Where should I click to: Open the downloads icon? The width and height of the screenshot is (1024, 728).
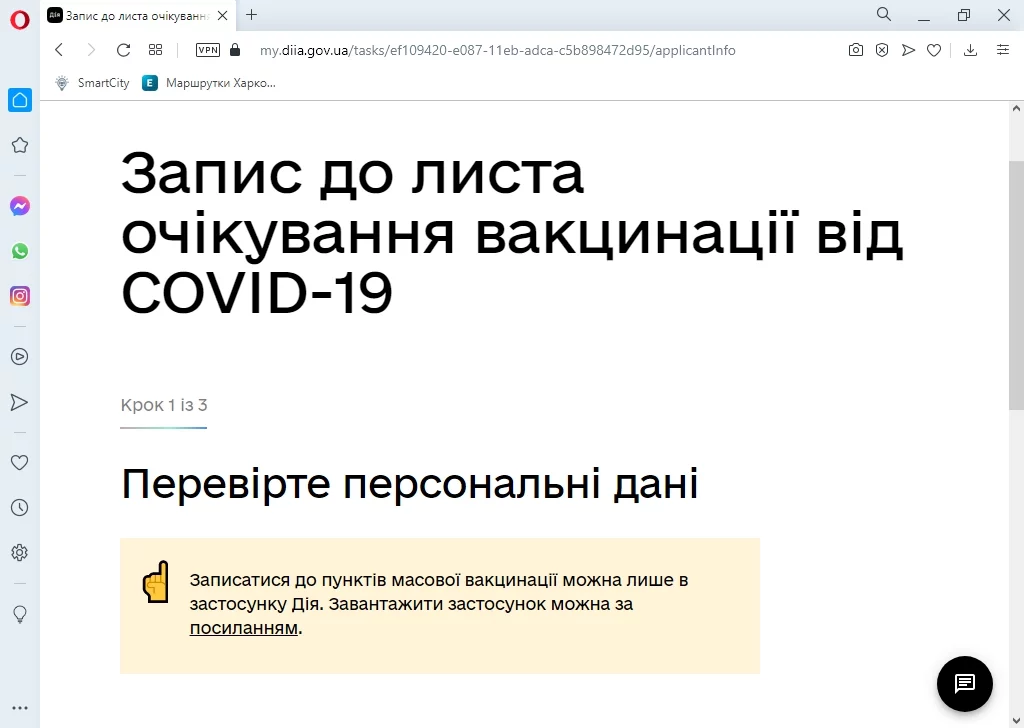click(970, 50)
